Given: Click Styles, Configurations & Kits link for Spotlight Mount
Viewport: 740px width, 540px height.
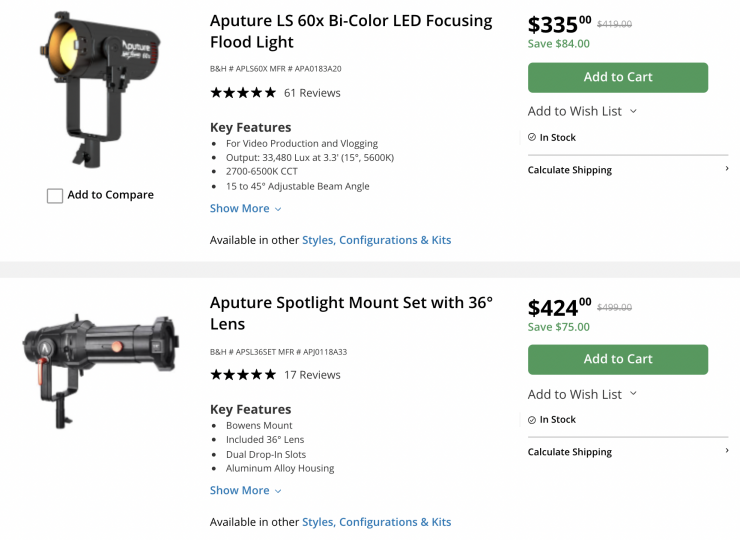Looking at the screenshot, I should [376, 522].
